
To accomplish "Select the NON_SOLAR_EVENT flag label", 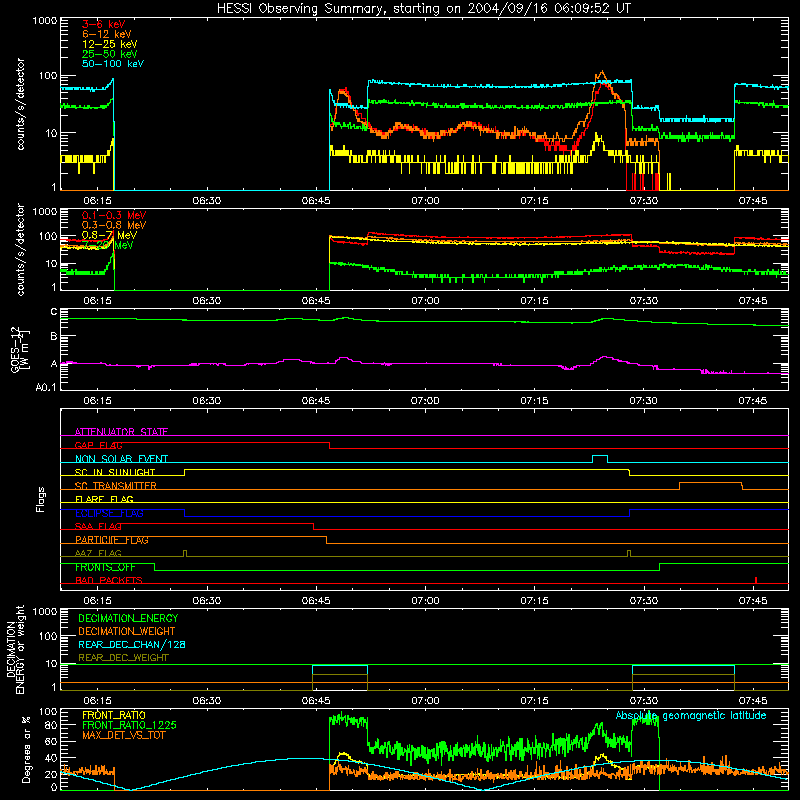I will pyautogui.click(x=121, y=459).
